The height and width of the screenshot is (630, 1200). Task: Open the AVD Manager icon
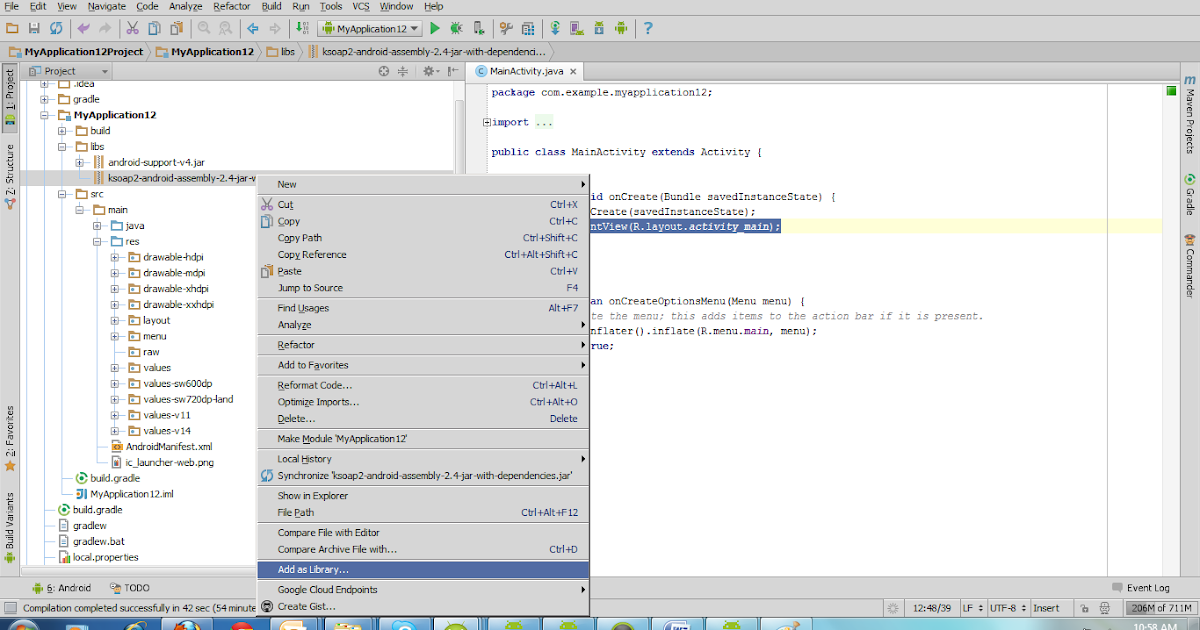575,29
